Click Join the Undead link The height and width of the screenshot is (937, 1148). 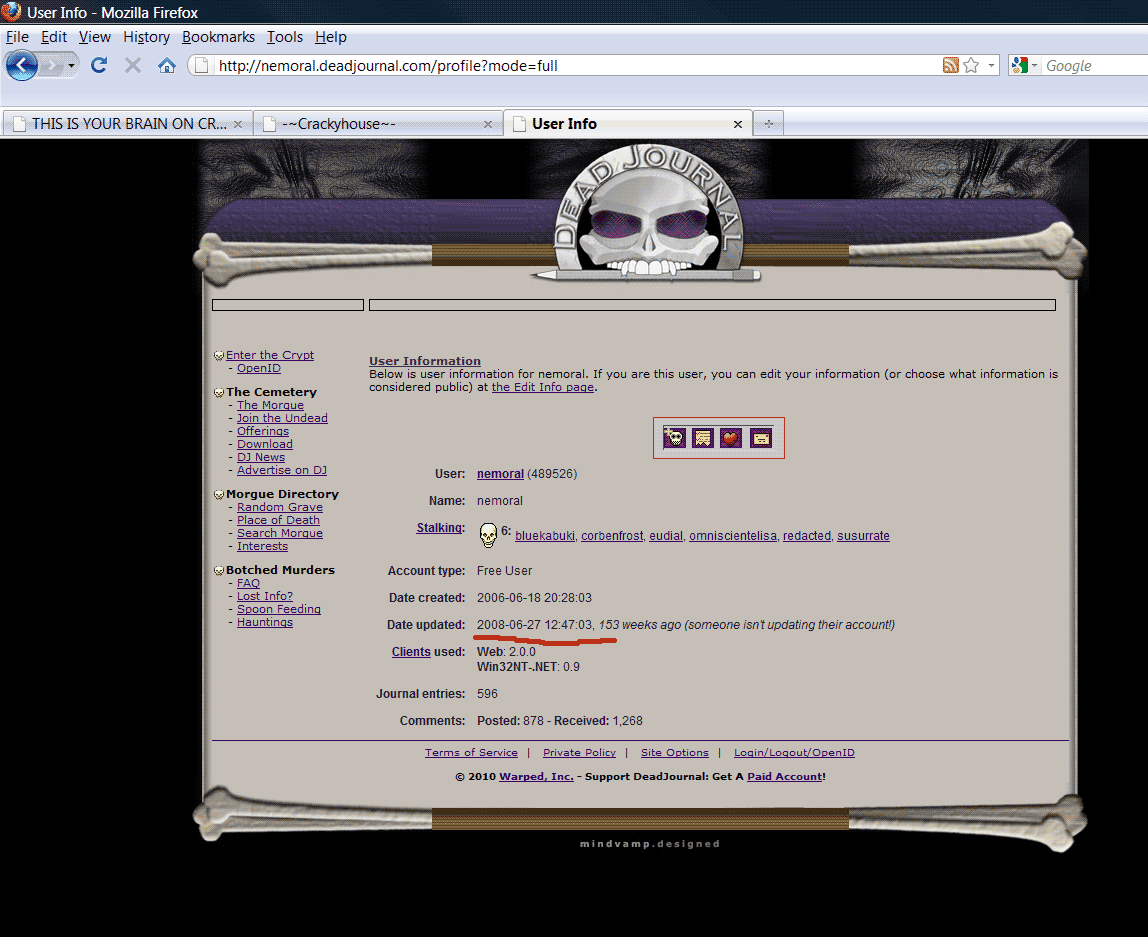[x=282, y=418]
